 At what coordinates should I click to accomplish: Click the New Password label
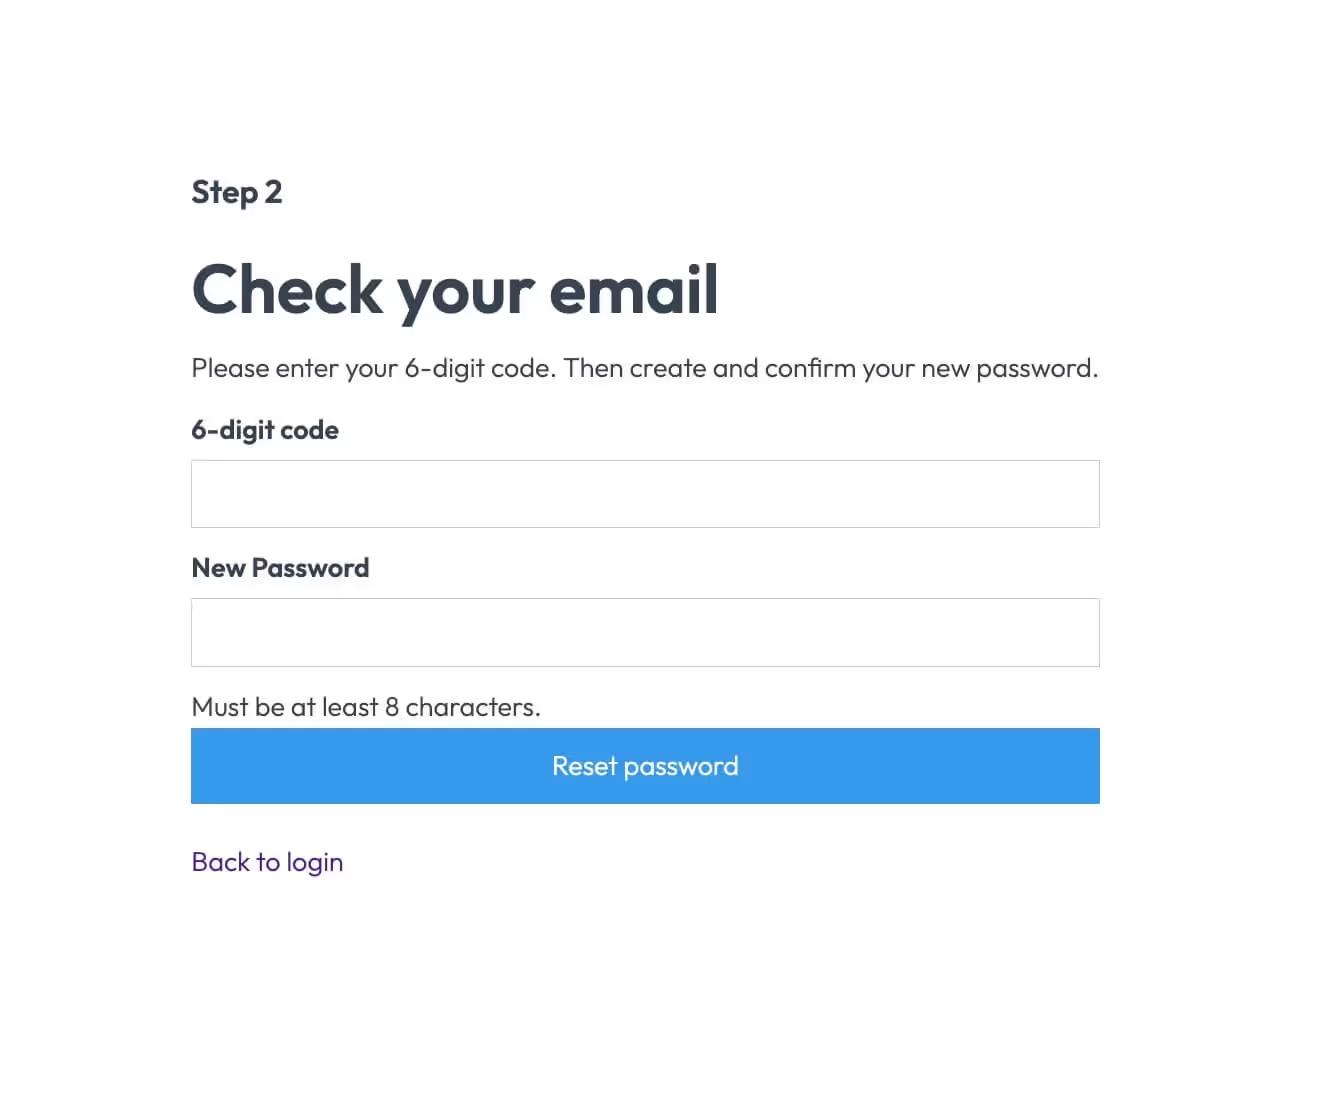point(280,567)
